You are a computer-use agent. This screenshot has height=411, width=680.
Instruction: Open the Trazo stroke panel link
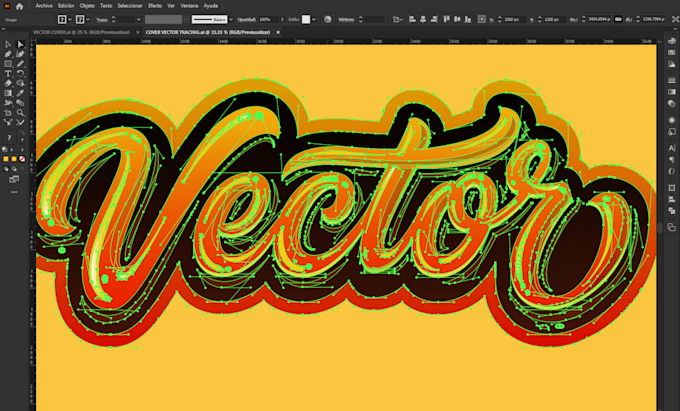tap(101, 20)
